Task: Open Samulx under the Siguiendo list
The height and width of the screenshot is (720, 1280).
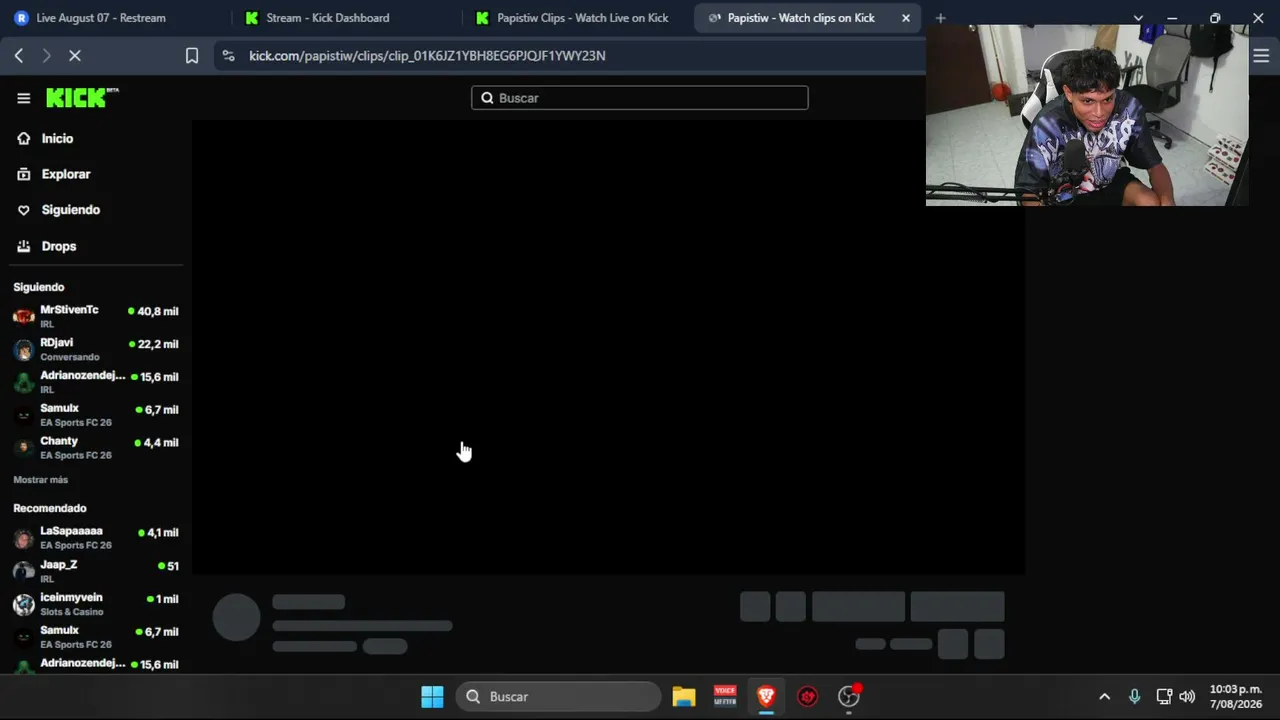Action: [x=96, y=414]
